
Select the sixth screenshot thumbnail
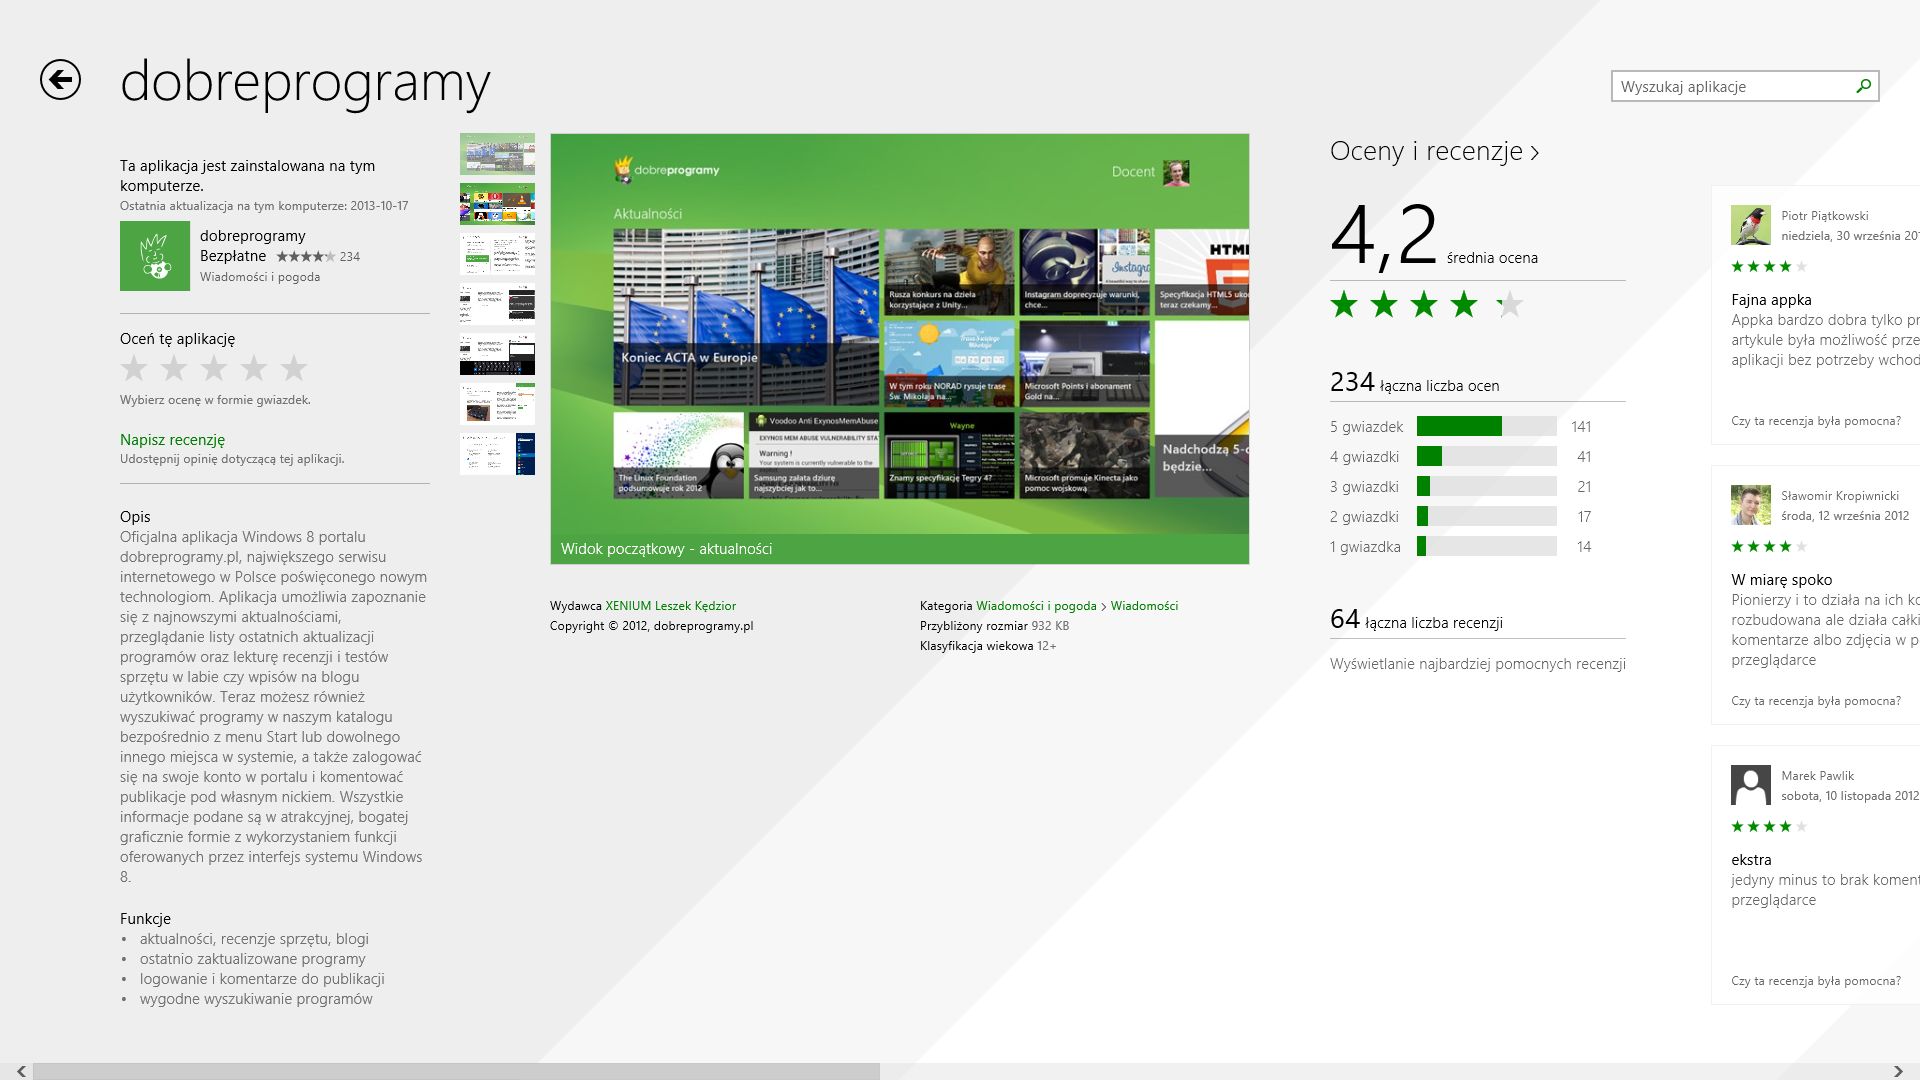tap(497, 404)
